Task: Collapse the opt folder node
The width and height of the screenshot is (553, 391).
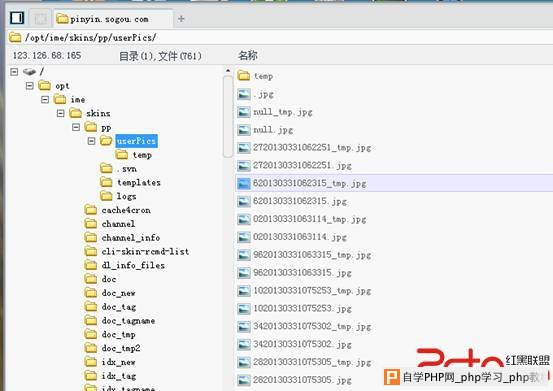Action: [30, 86]
